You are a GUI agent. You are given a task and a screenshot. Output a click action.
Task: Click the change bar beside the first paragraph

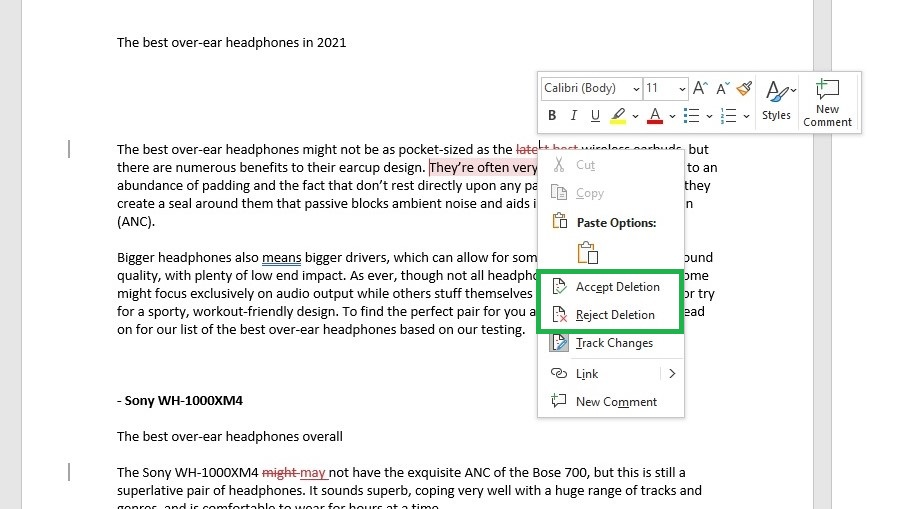pyautogui.click(x=69, y=149)
